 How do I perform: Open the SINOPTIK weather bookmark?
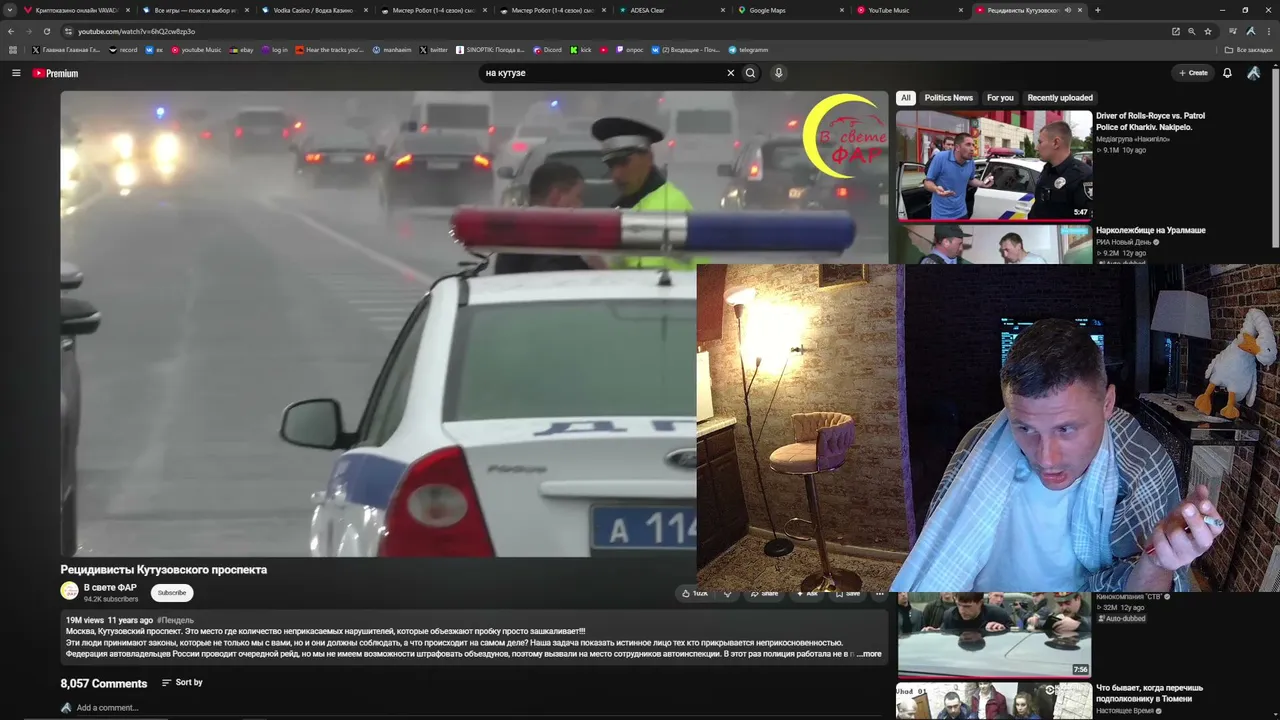coord(490,50)
